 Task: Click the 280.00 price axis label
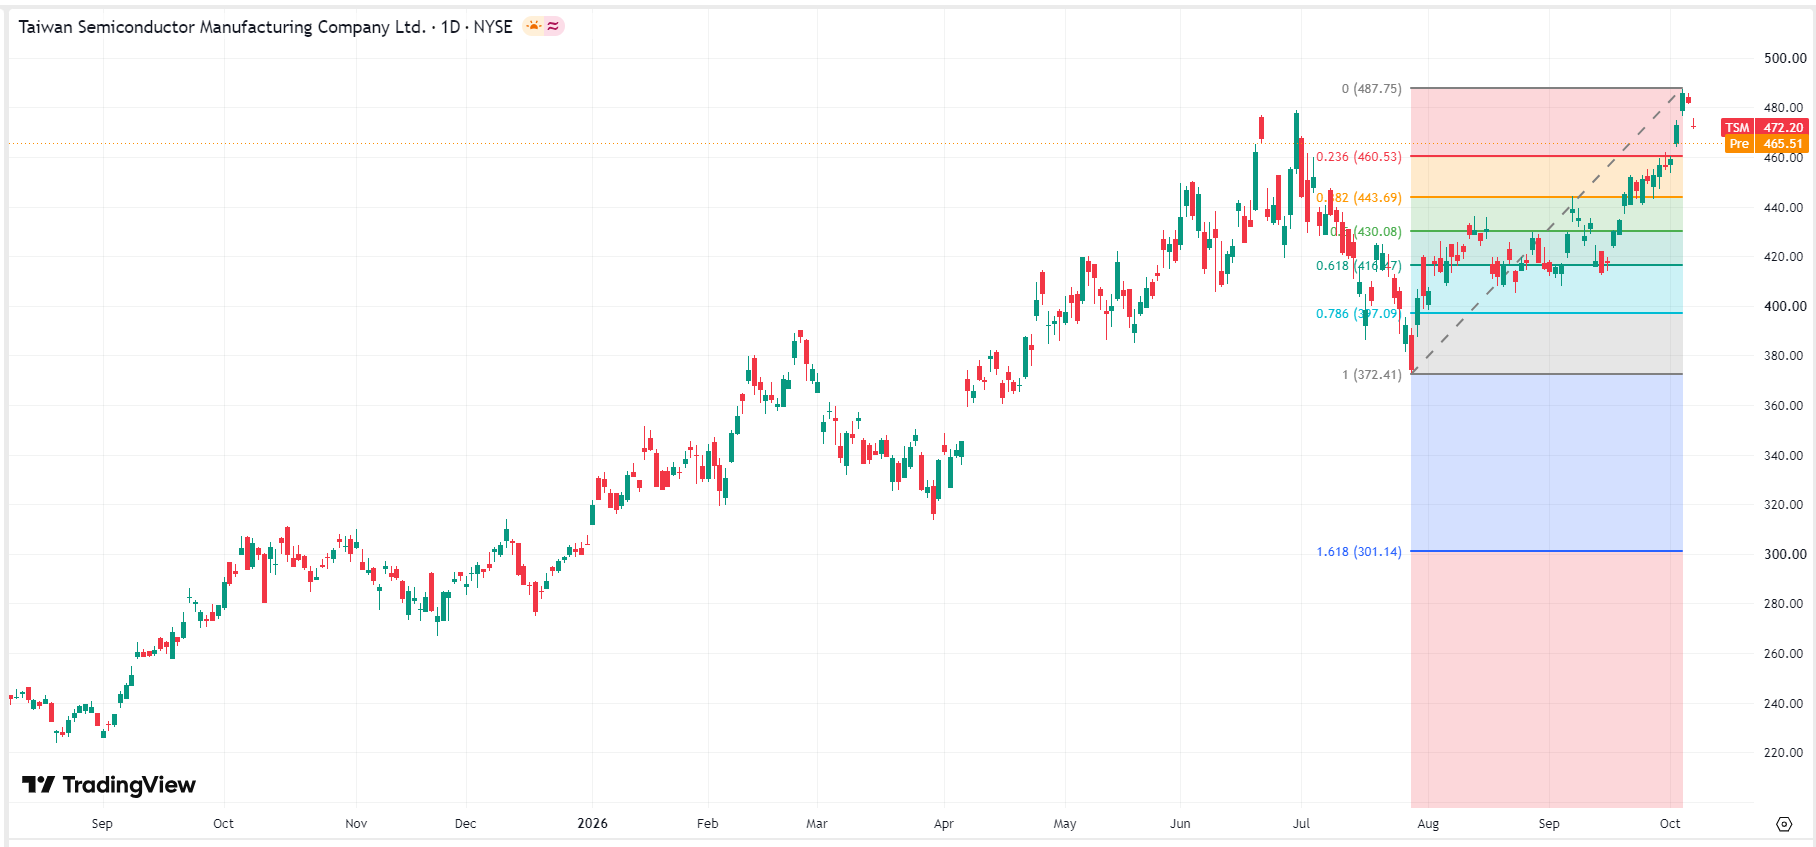click(1785, 603)
